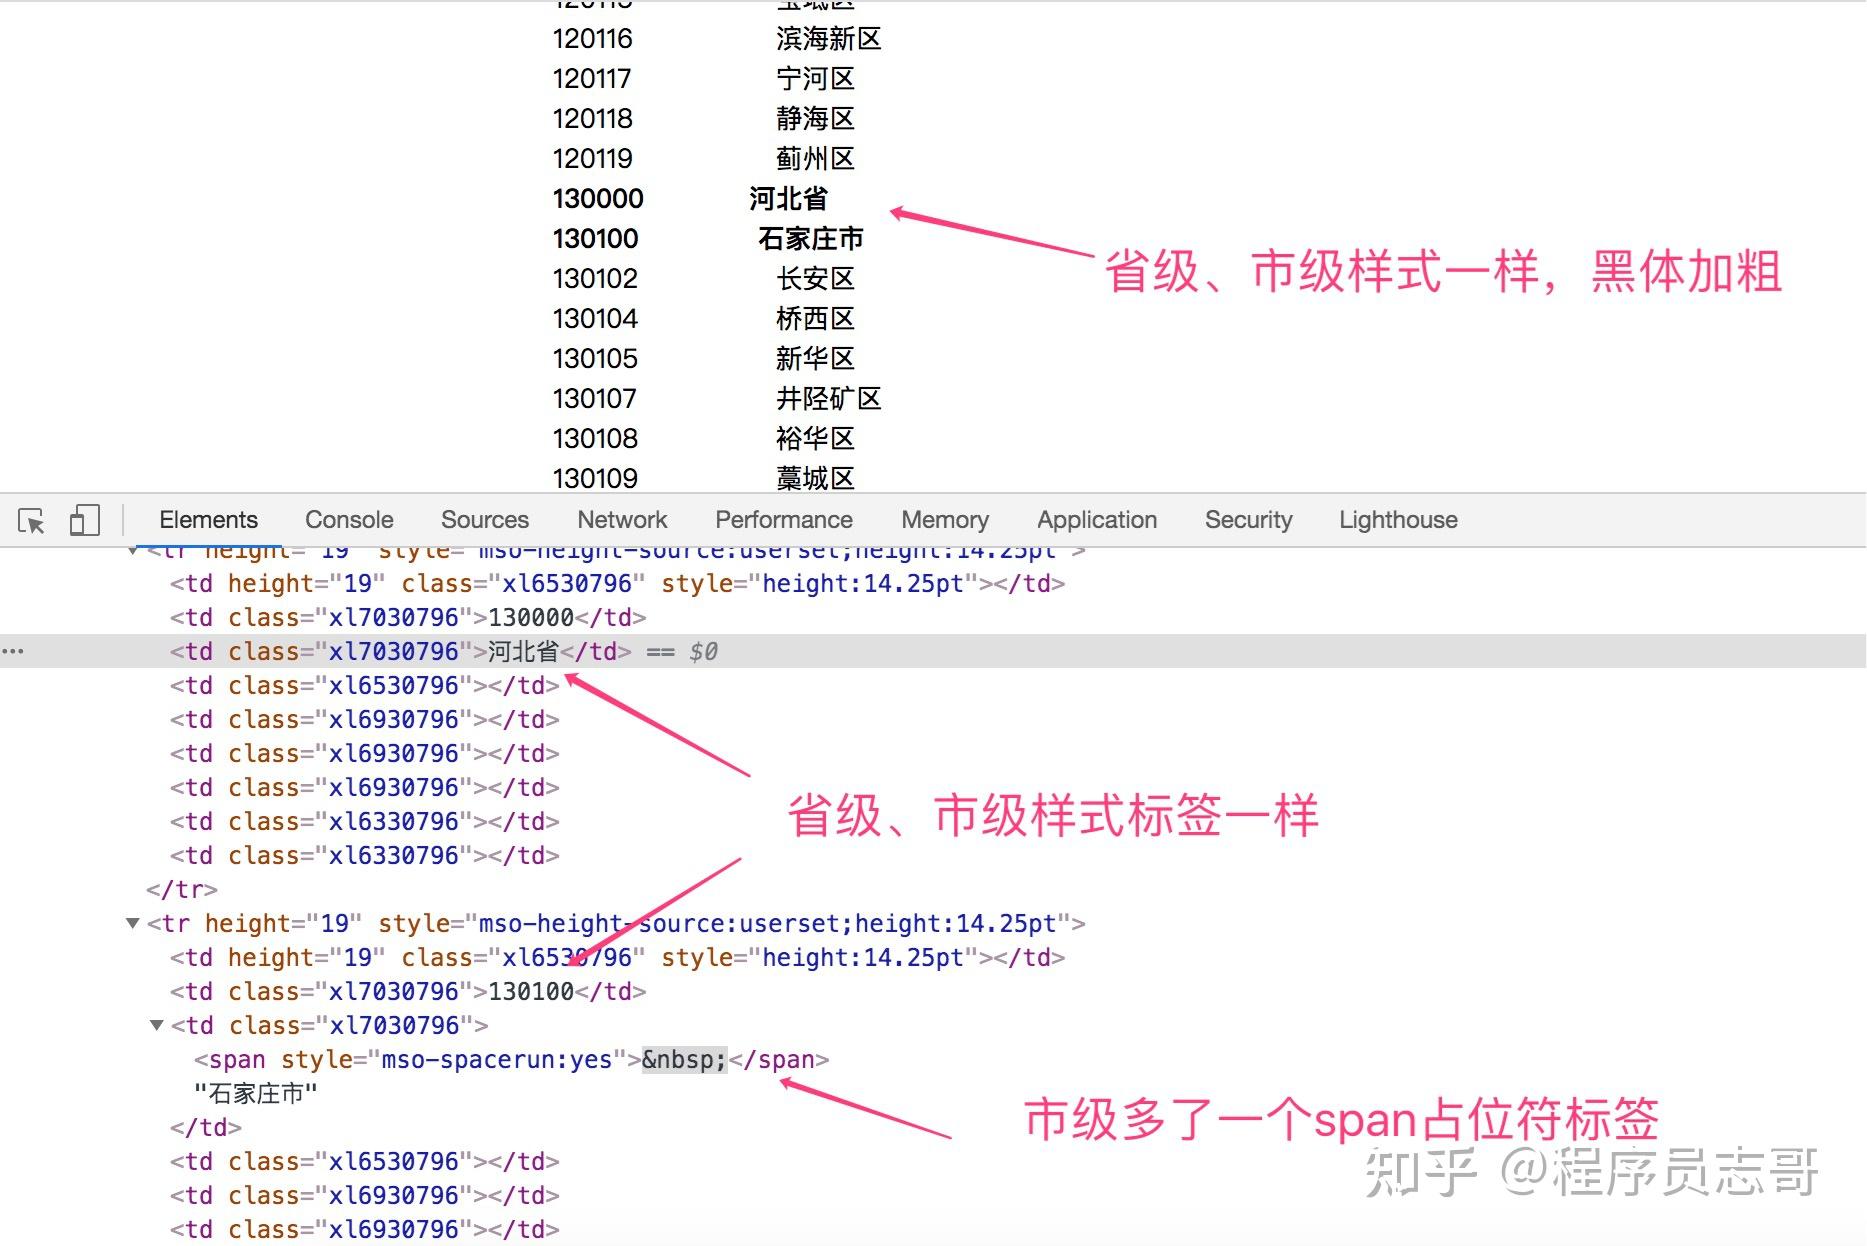Open the Sources tab
The height and width of the screenshot is (1246, 1867).
click(x=485, y=520)
